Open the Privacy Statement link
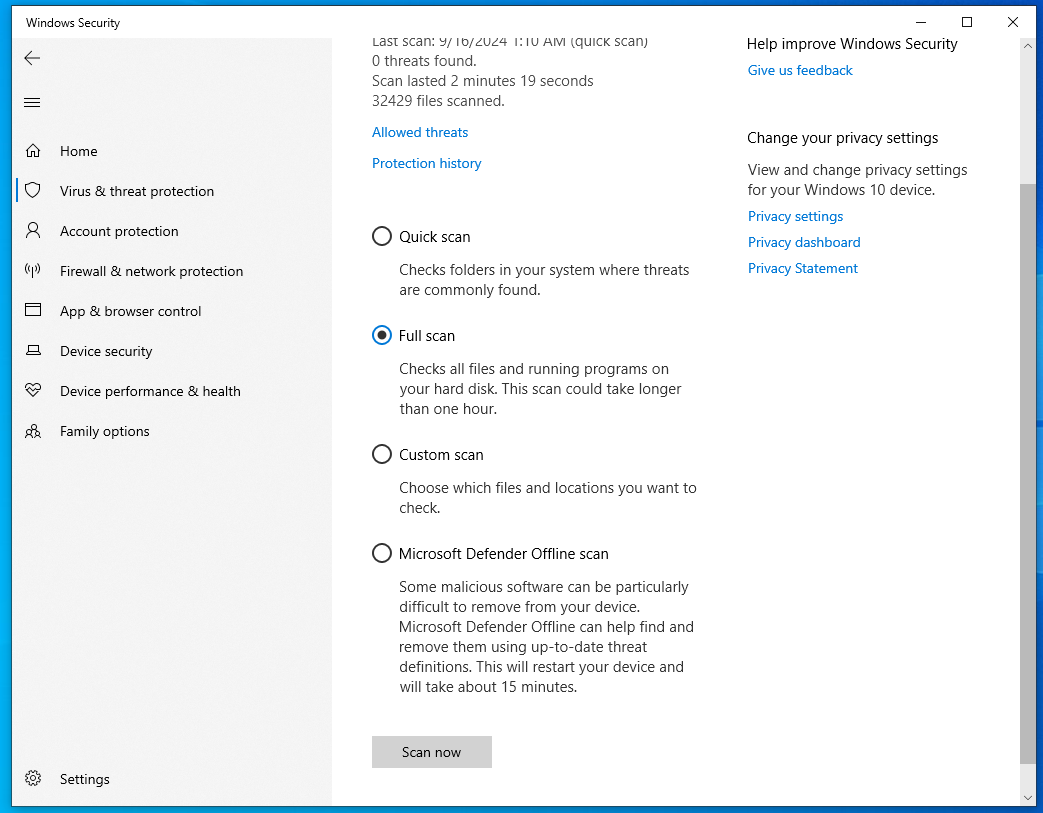 pyautogui.click(x=802, y=268)
